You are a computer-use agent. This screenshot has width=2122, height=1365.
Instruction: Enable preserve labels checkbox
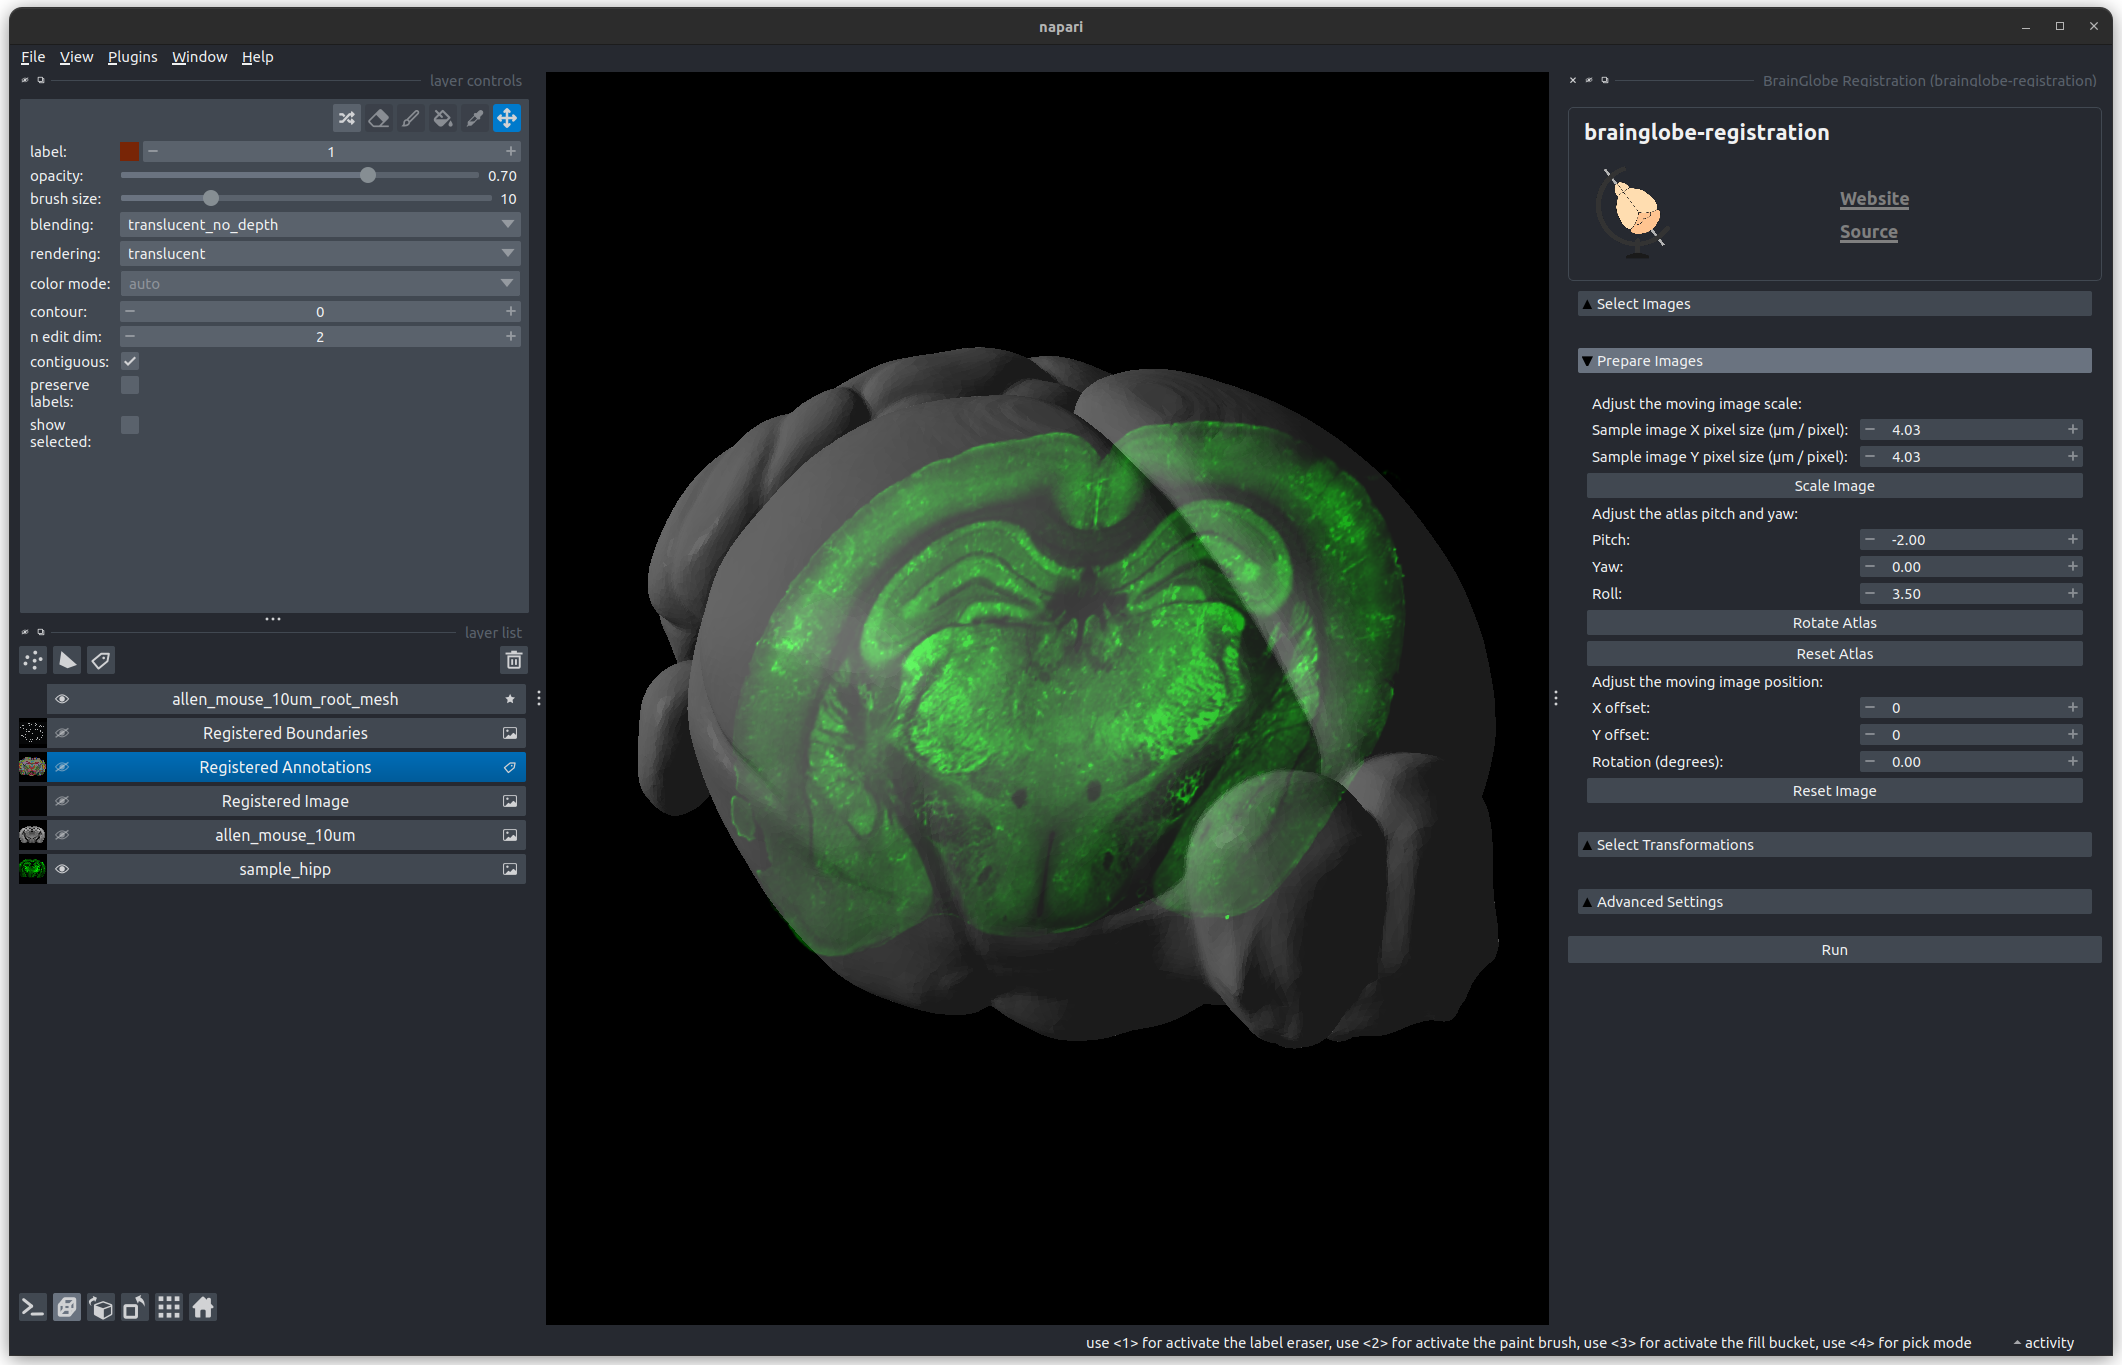click(x=130, y=385)
